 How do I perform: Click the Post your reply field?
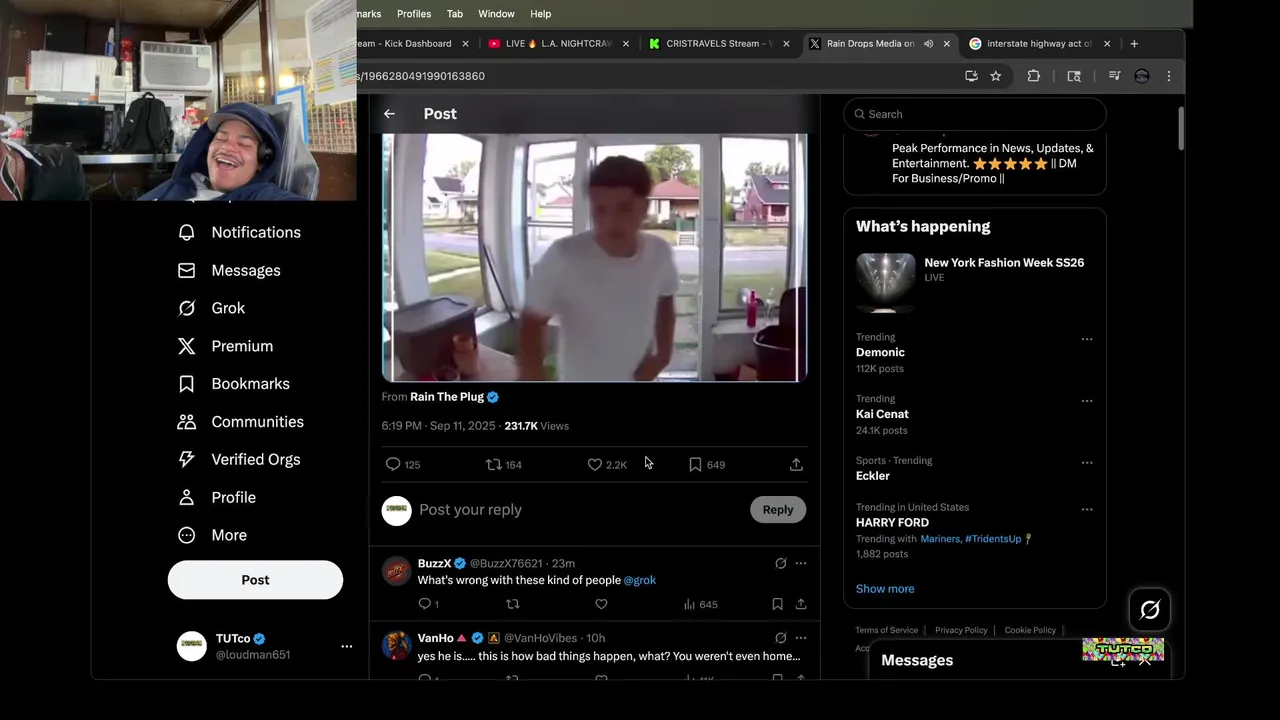tap(580, 510)
